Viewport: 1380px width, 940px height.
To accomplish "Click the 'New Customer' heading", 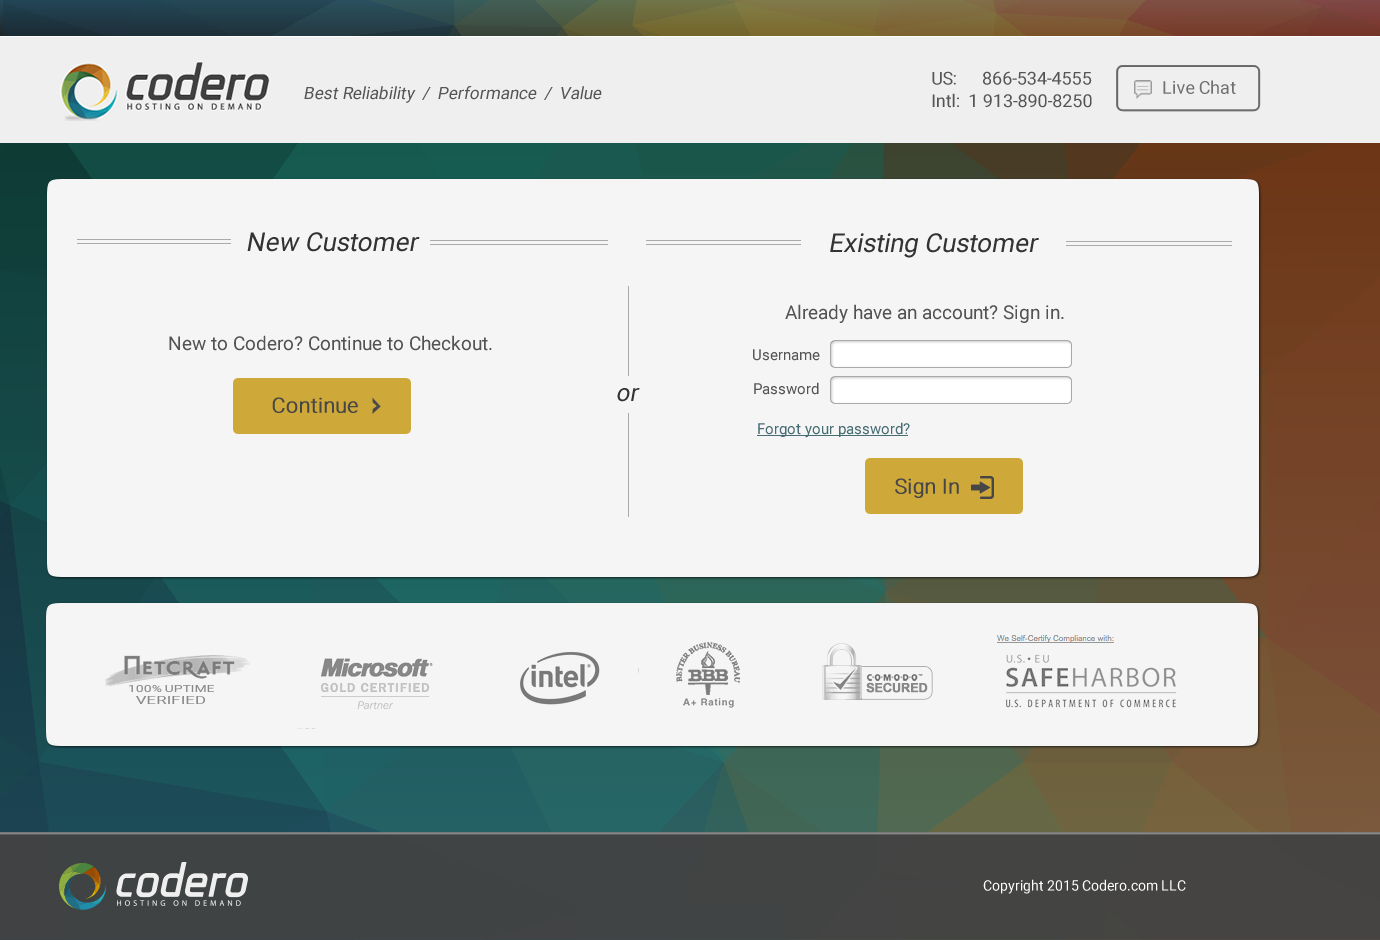I will click(333, 242).
